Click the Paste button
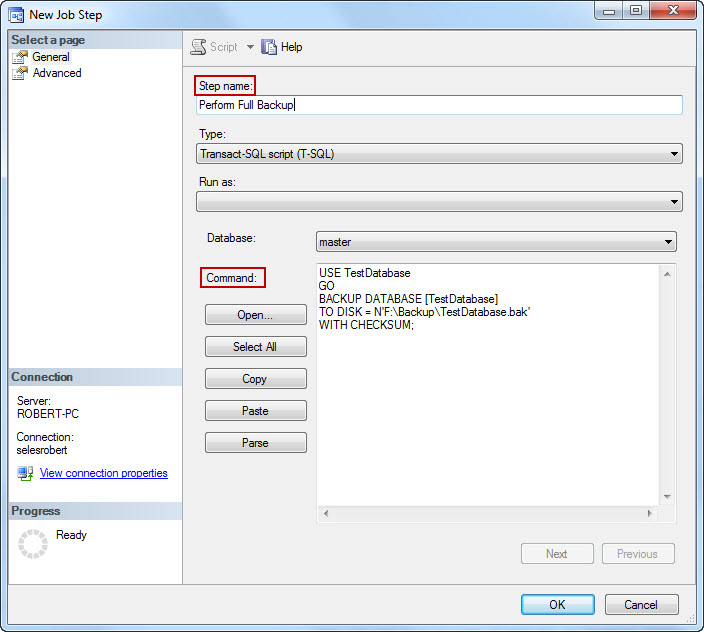This screenshot has height=632, width=704. click(255, 411)
